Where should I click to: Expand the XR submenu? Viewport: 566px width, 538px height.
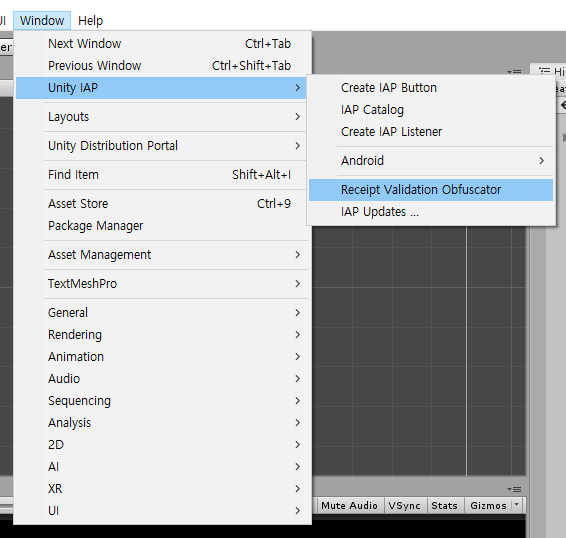(162, 489)
